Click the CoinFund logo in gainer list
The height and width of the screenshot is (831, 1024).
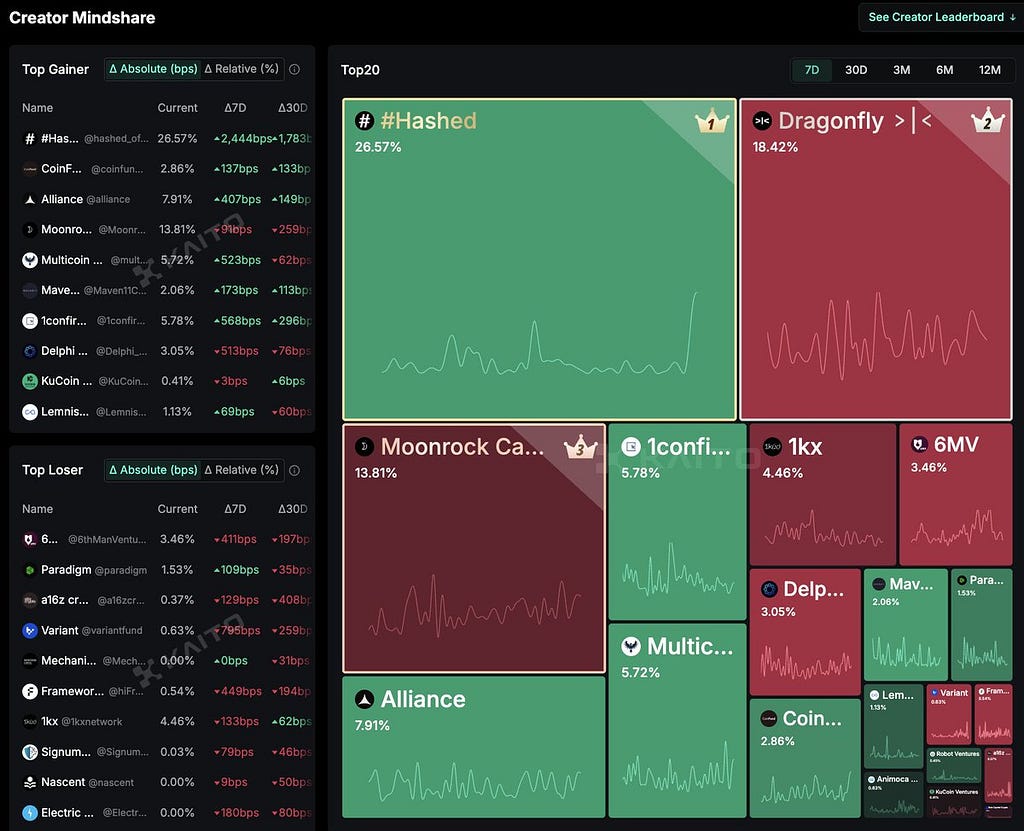pos(29,169)
